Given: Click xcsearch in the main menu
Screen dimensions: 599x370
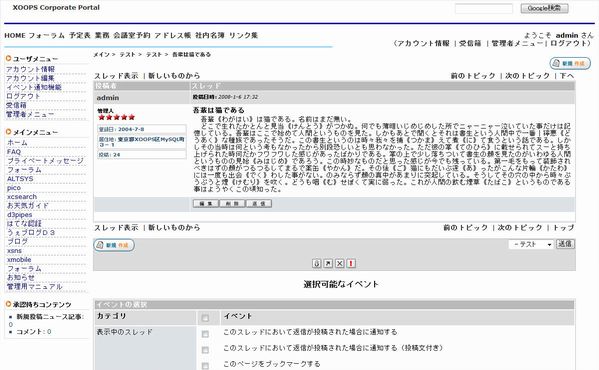Looking at the screenshot, I should point(22,197).
